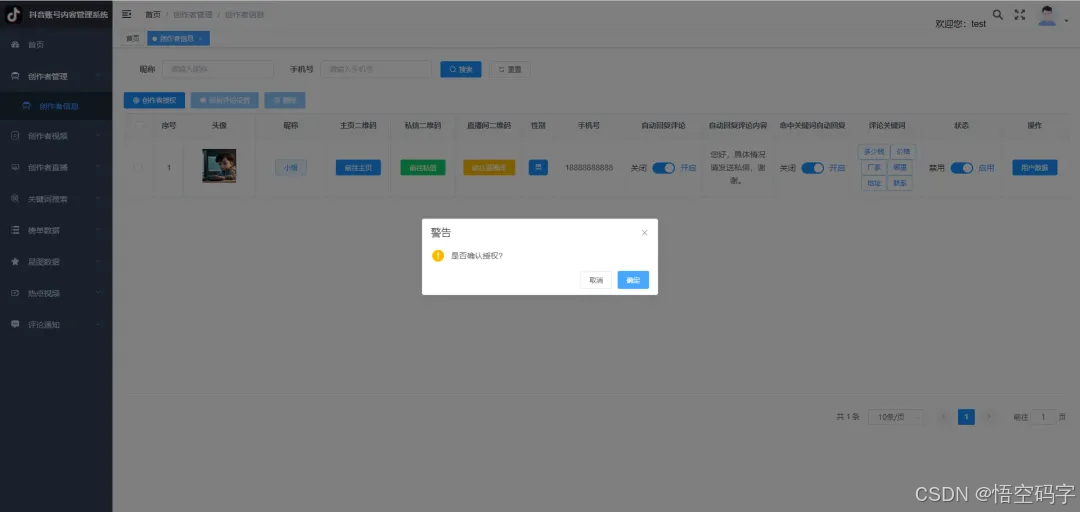
Task: Check the checkbox for row 1
Action: pyautogui.click(x=138, y=167)
